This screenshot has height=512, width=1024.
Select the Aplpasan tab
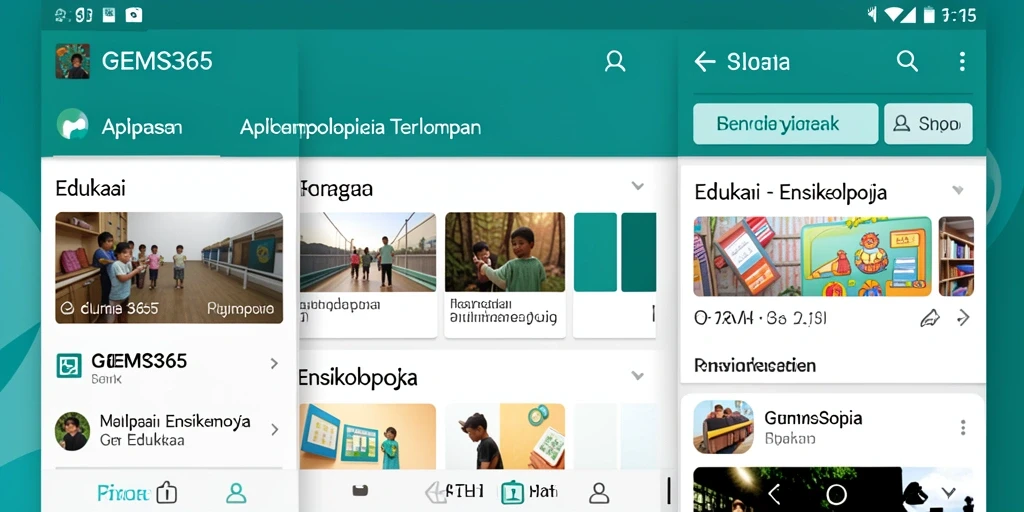click(x=141, y=127)
